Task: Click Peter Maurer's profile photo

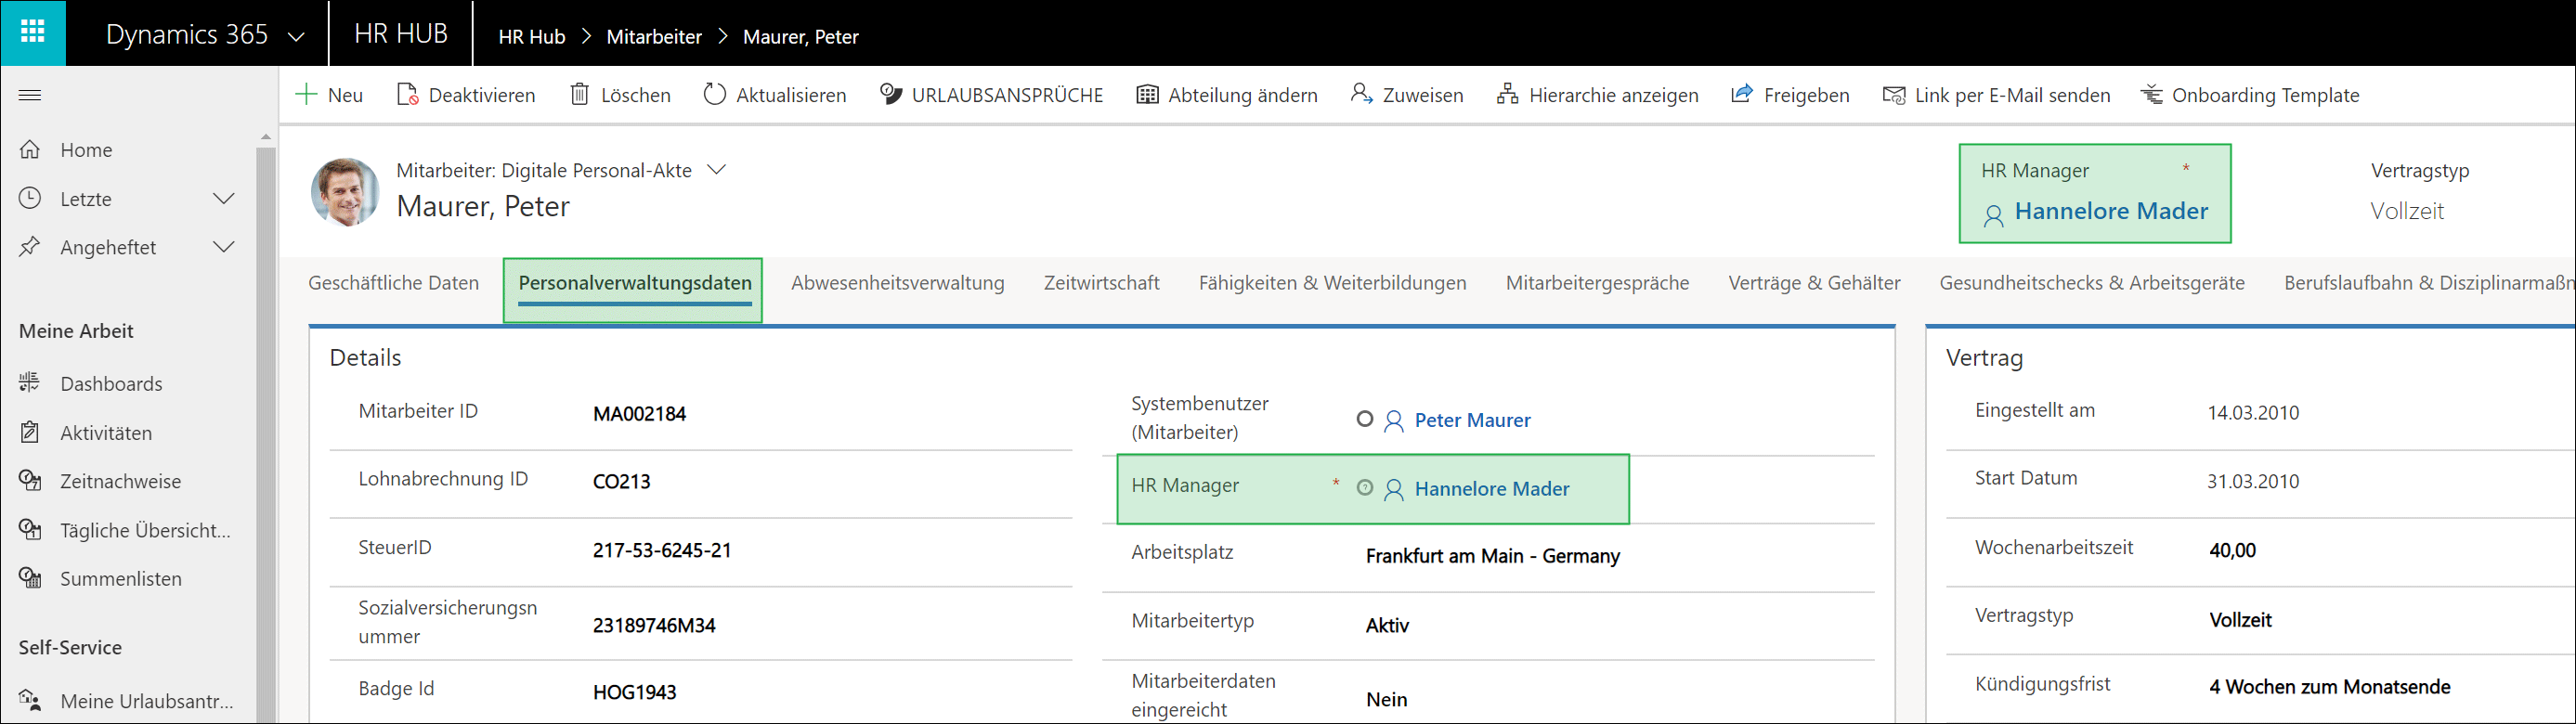Action: click(345, 191)
